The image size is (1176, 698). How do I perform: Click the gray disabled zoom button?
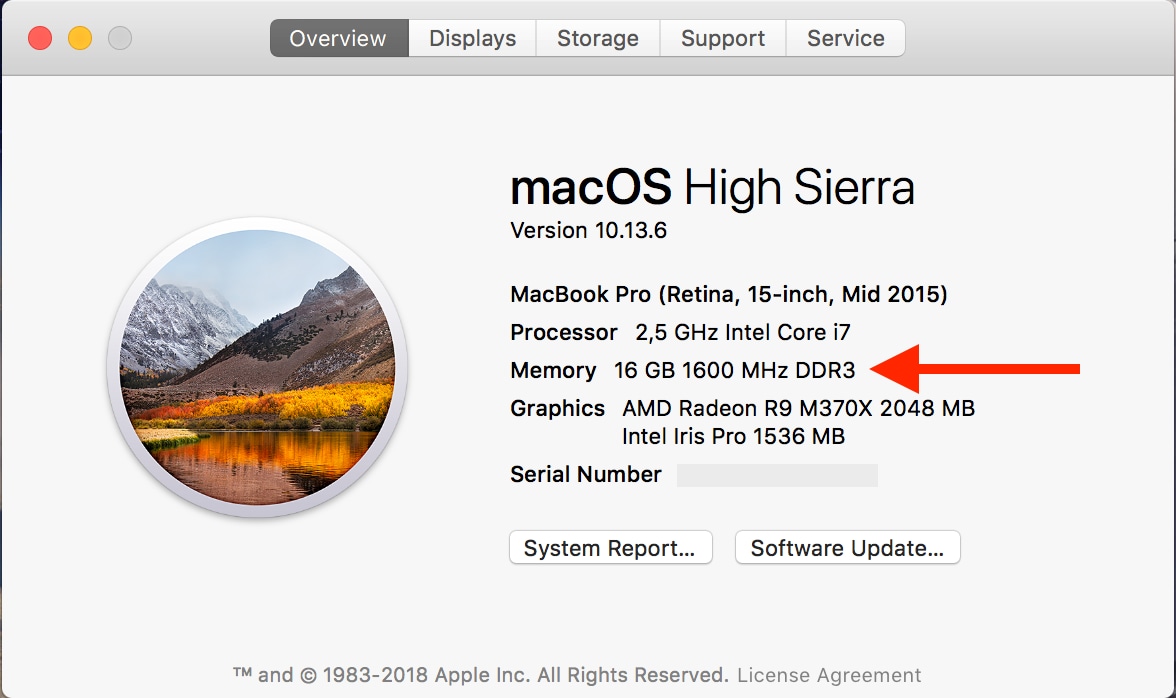120,39
